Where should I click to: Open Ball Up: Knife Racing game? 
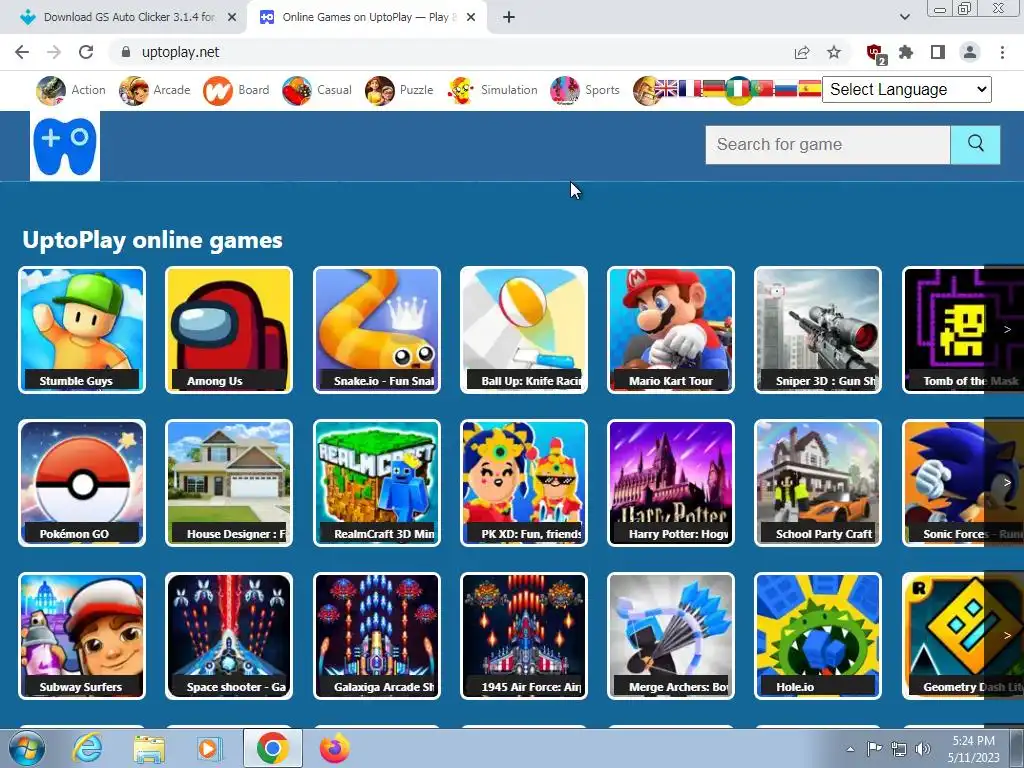524,330
